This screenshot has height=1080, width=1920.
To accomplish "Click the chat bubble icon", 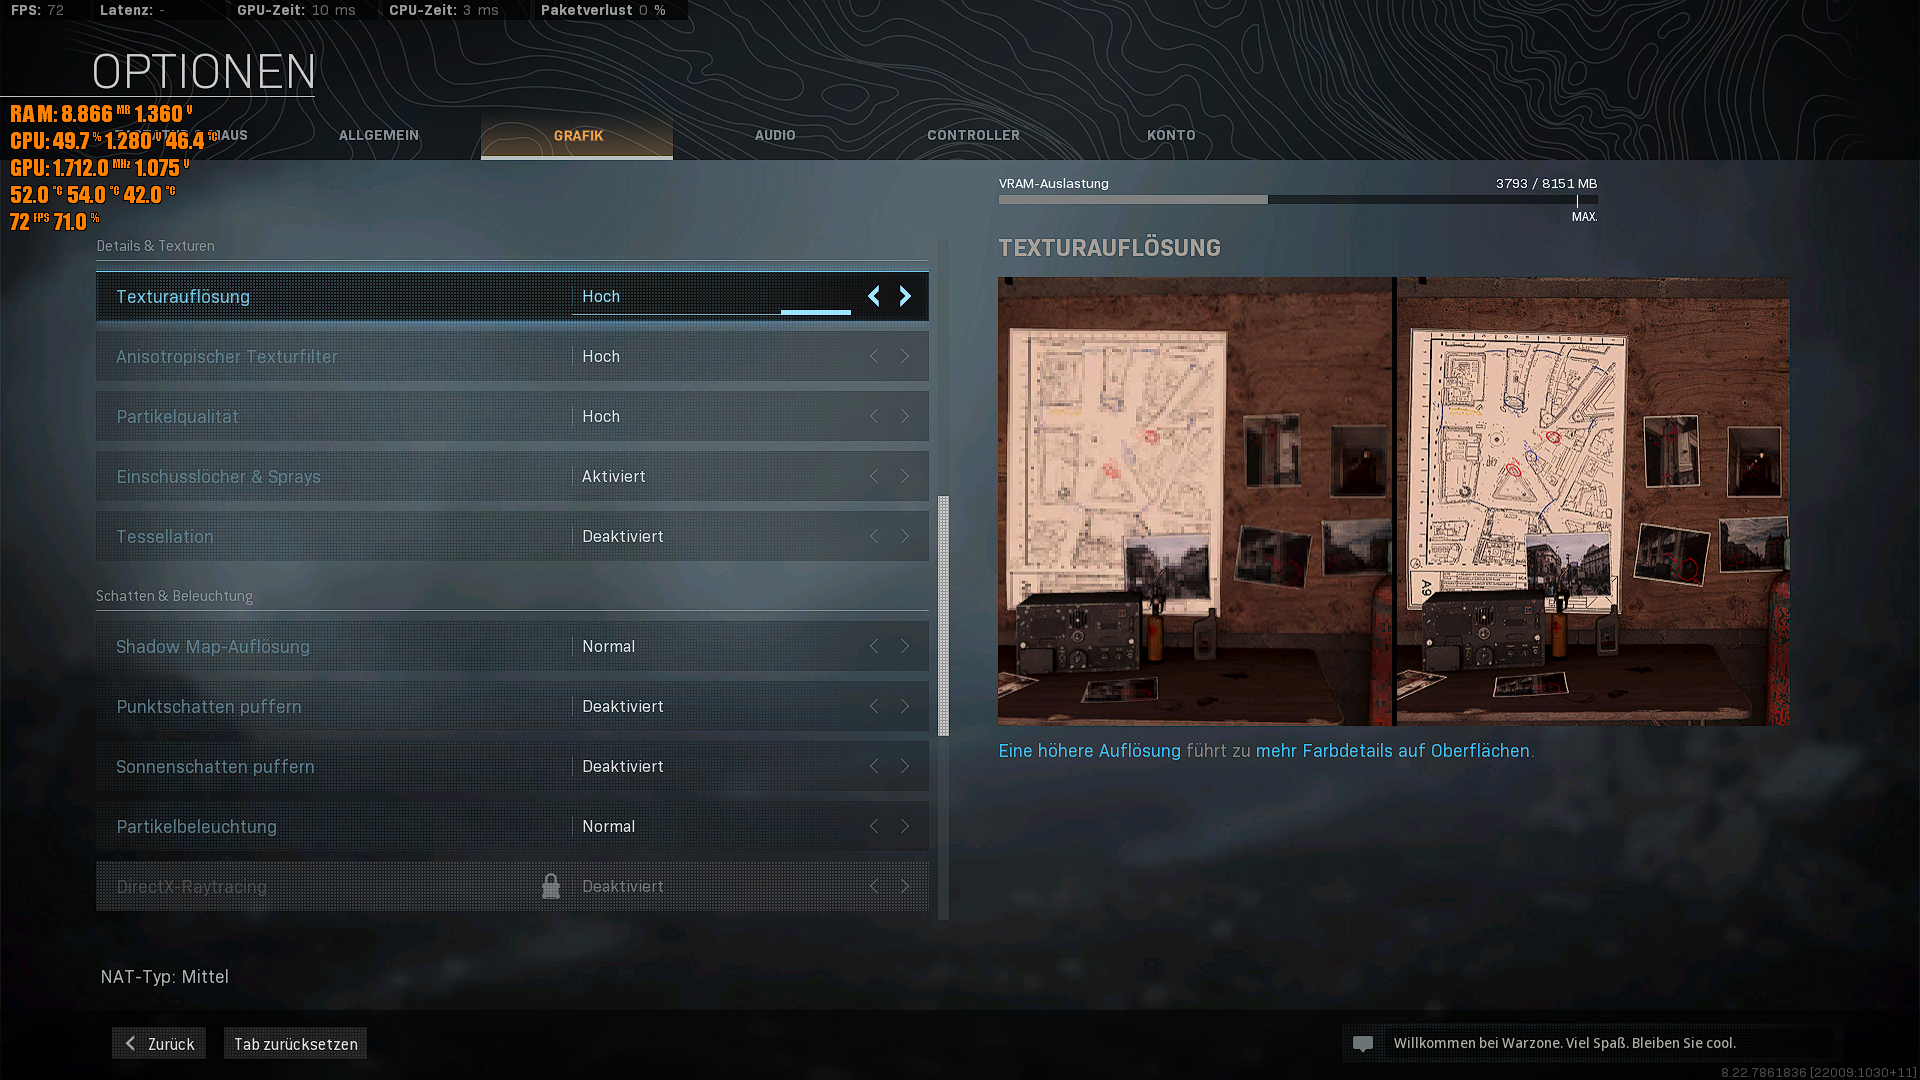I will coord(1363,1043).
